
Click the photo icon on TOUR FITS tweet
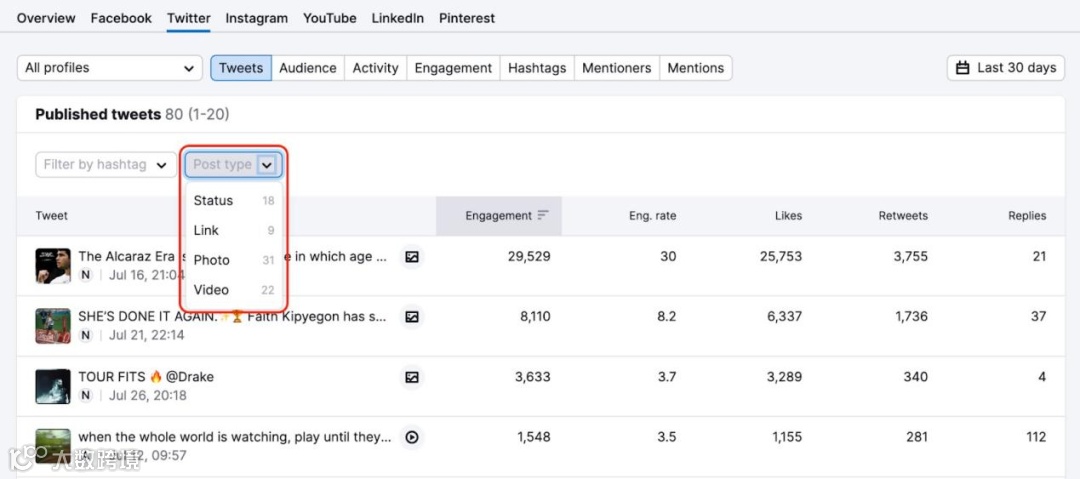click(x=411, y=377)
